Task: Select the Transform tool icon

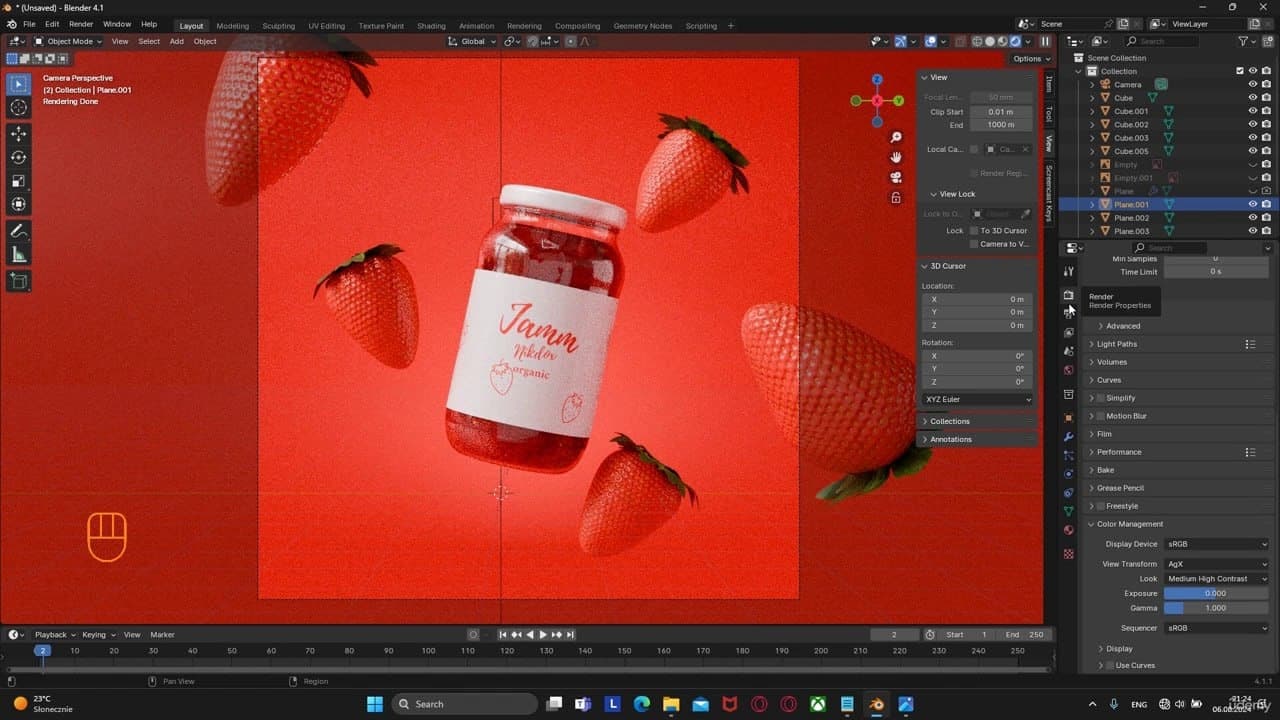Action: [x=18, y=205]
